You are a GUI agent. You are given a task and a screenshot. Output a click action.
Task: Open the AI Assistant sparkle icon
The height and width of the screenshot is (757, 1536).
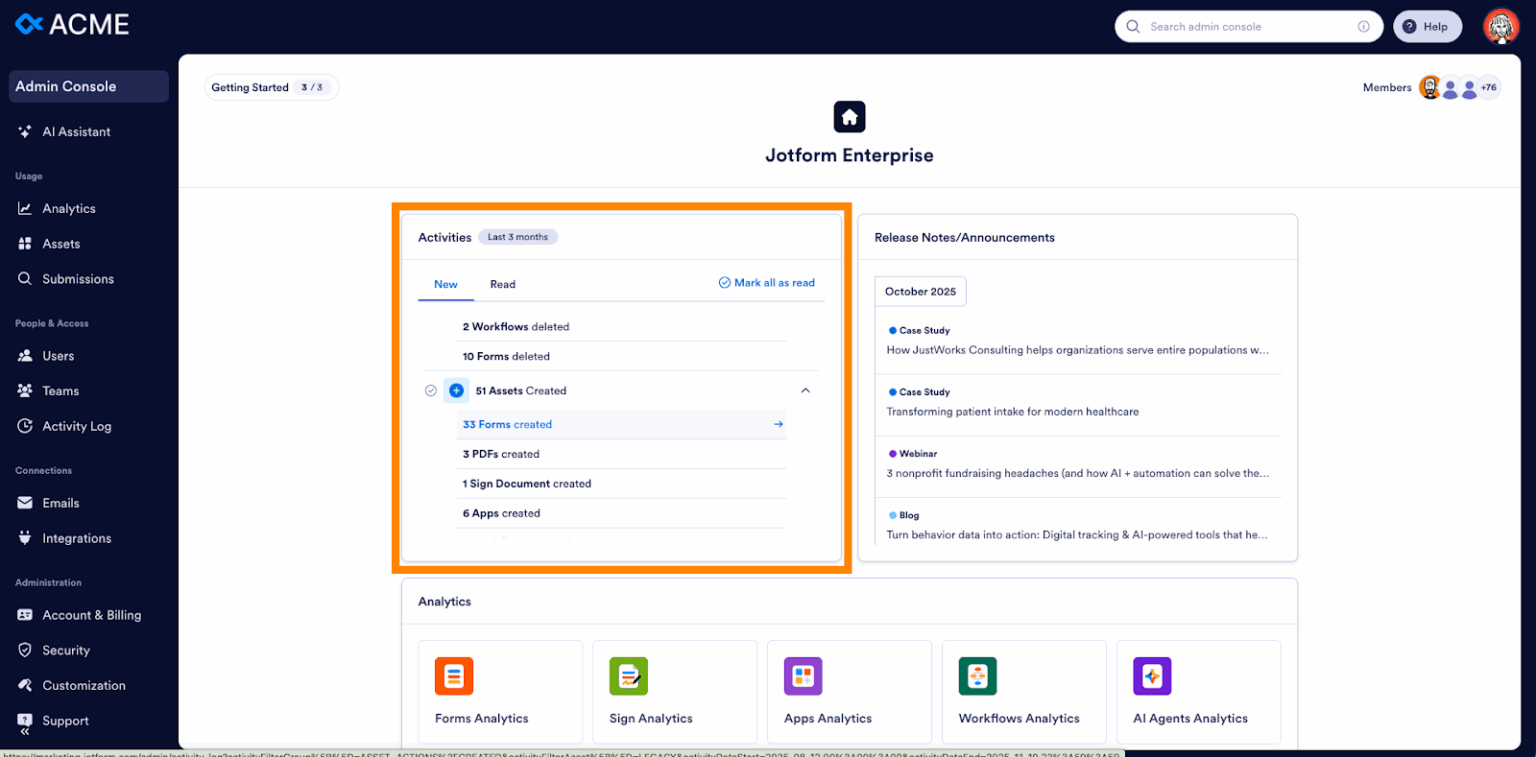pos(25,132)
